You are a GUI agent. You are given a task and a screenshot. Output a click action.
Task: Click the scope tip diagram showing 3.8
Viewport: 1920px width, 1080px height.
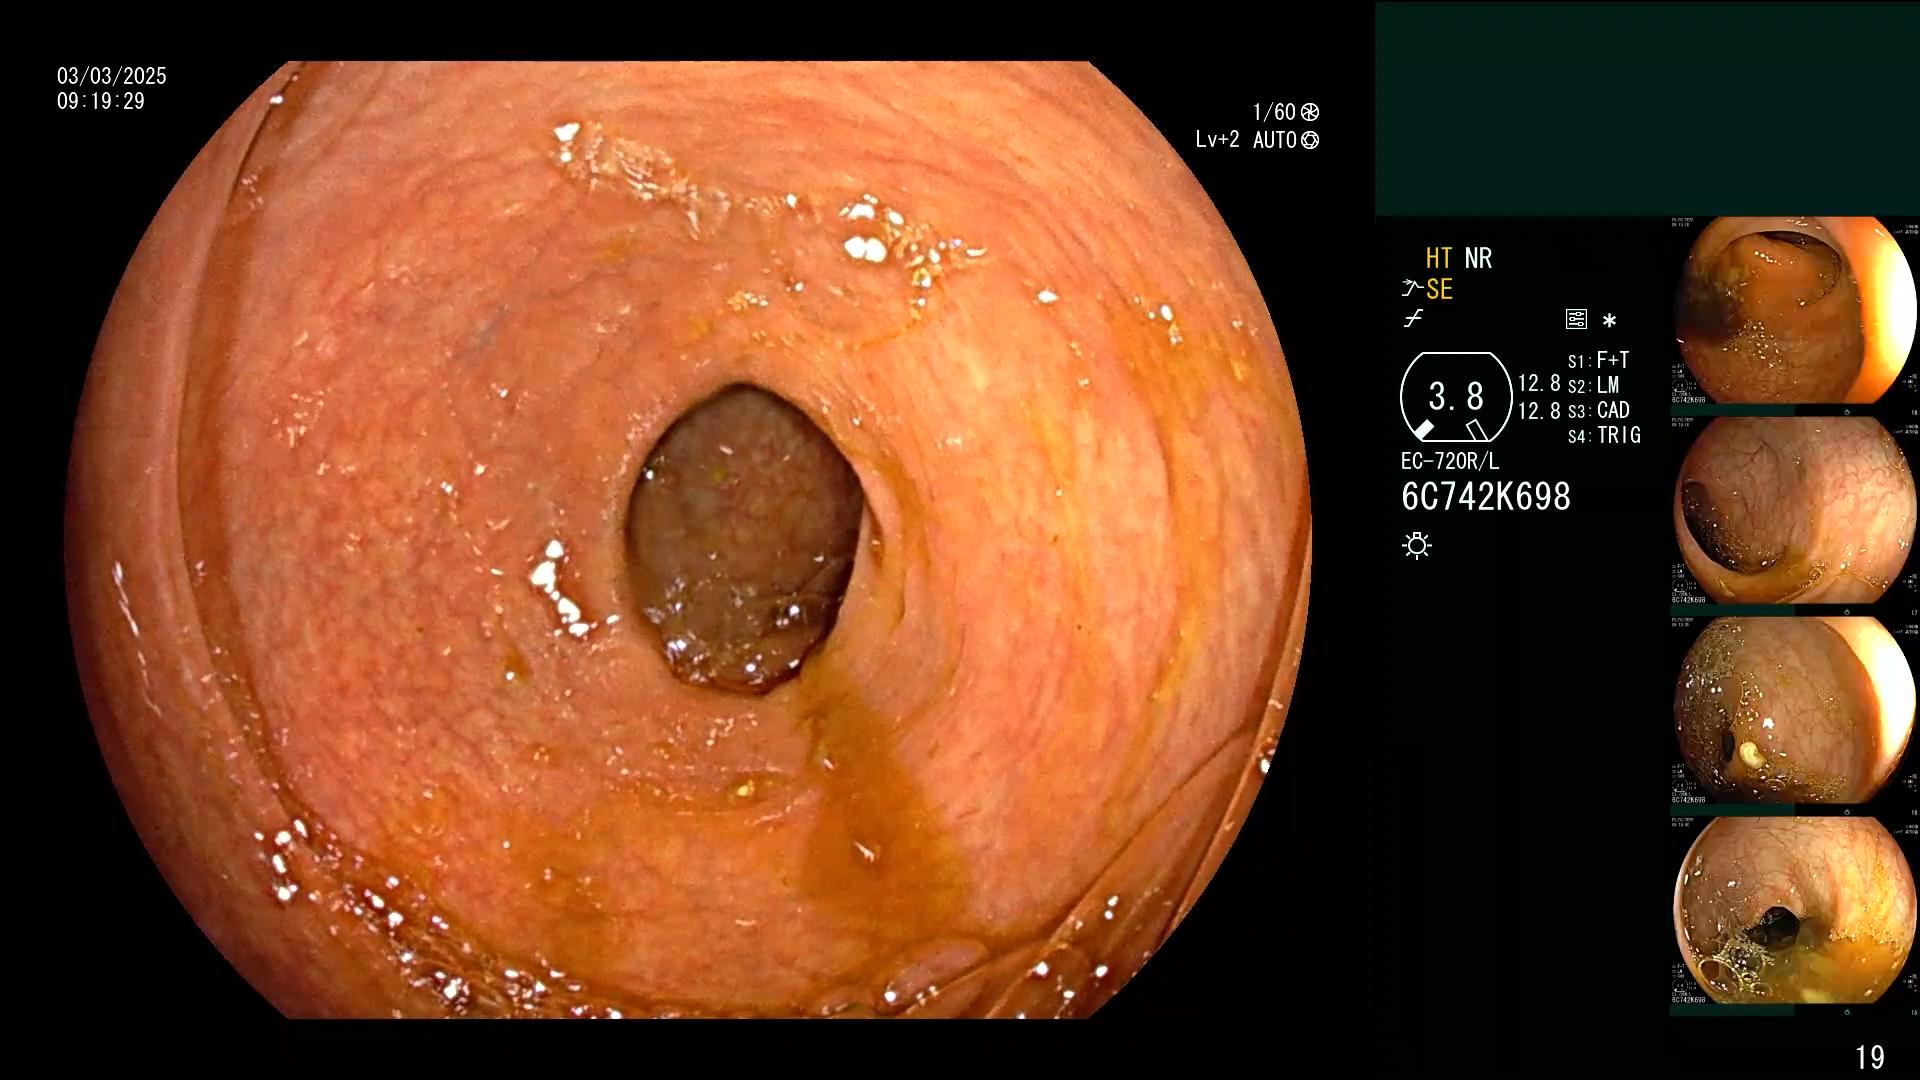click(1456, 397)
